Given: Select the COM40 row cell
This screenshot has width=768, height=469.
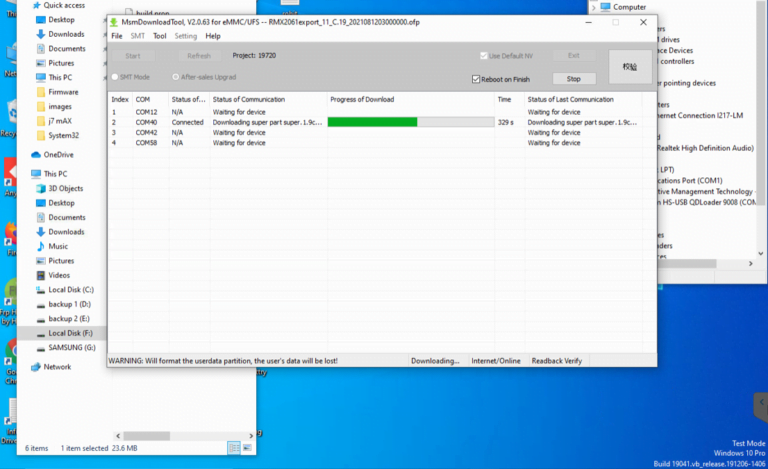Looking at the screenshot, I should pyautogui.click(x=146, y=122).
